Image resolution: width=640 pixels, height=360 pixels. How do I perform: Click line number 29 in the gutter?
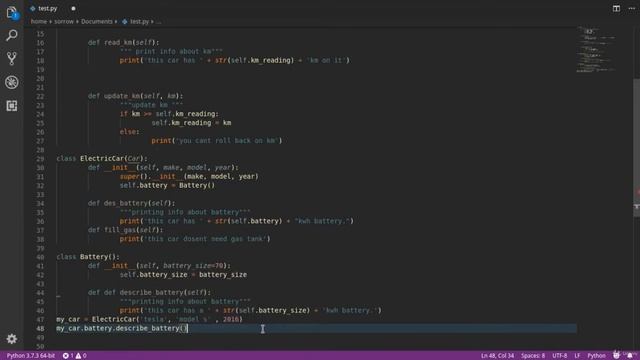click(x=40, y=159)
